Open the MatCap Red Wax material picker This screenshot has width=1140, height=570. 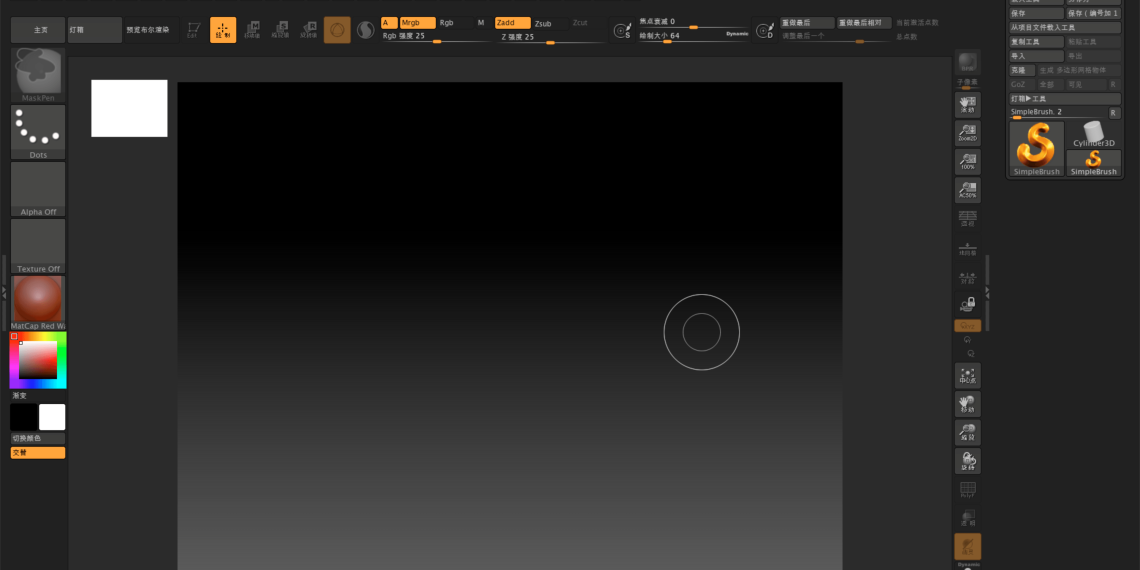[38, 302]
